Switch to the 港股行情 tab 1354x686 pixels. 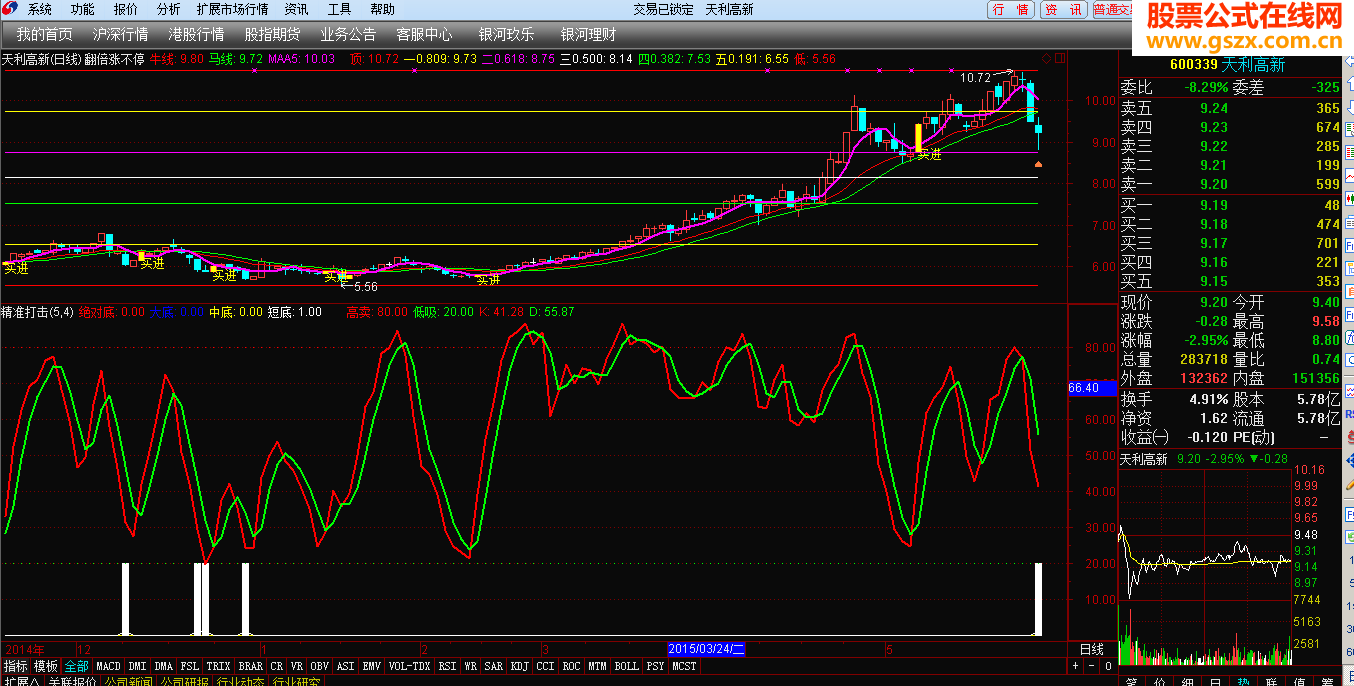click(x=196, y=34)
